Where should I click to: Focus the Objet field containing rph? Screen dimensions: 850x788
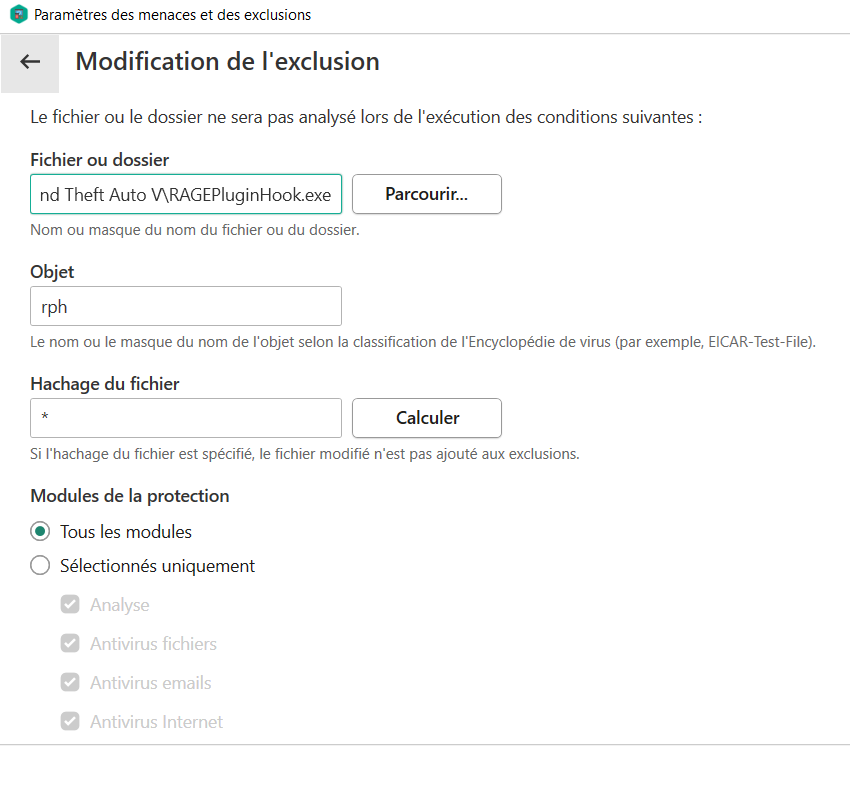(x=186, y=307)
